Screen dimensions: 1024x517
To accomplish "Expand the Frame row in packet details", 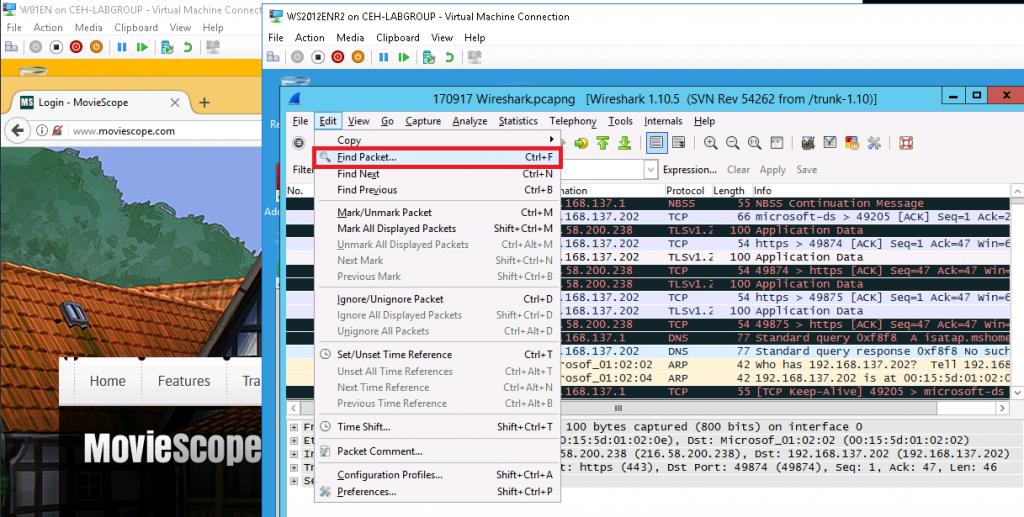I will pos(294,427).
